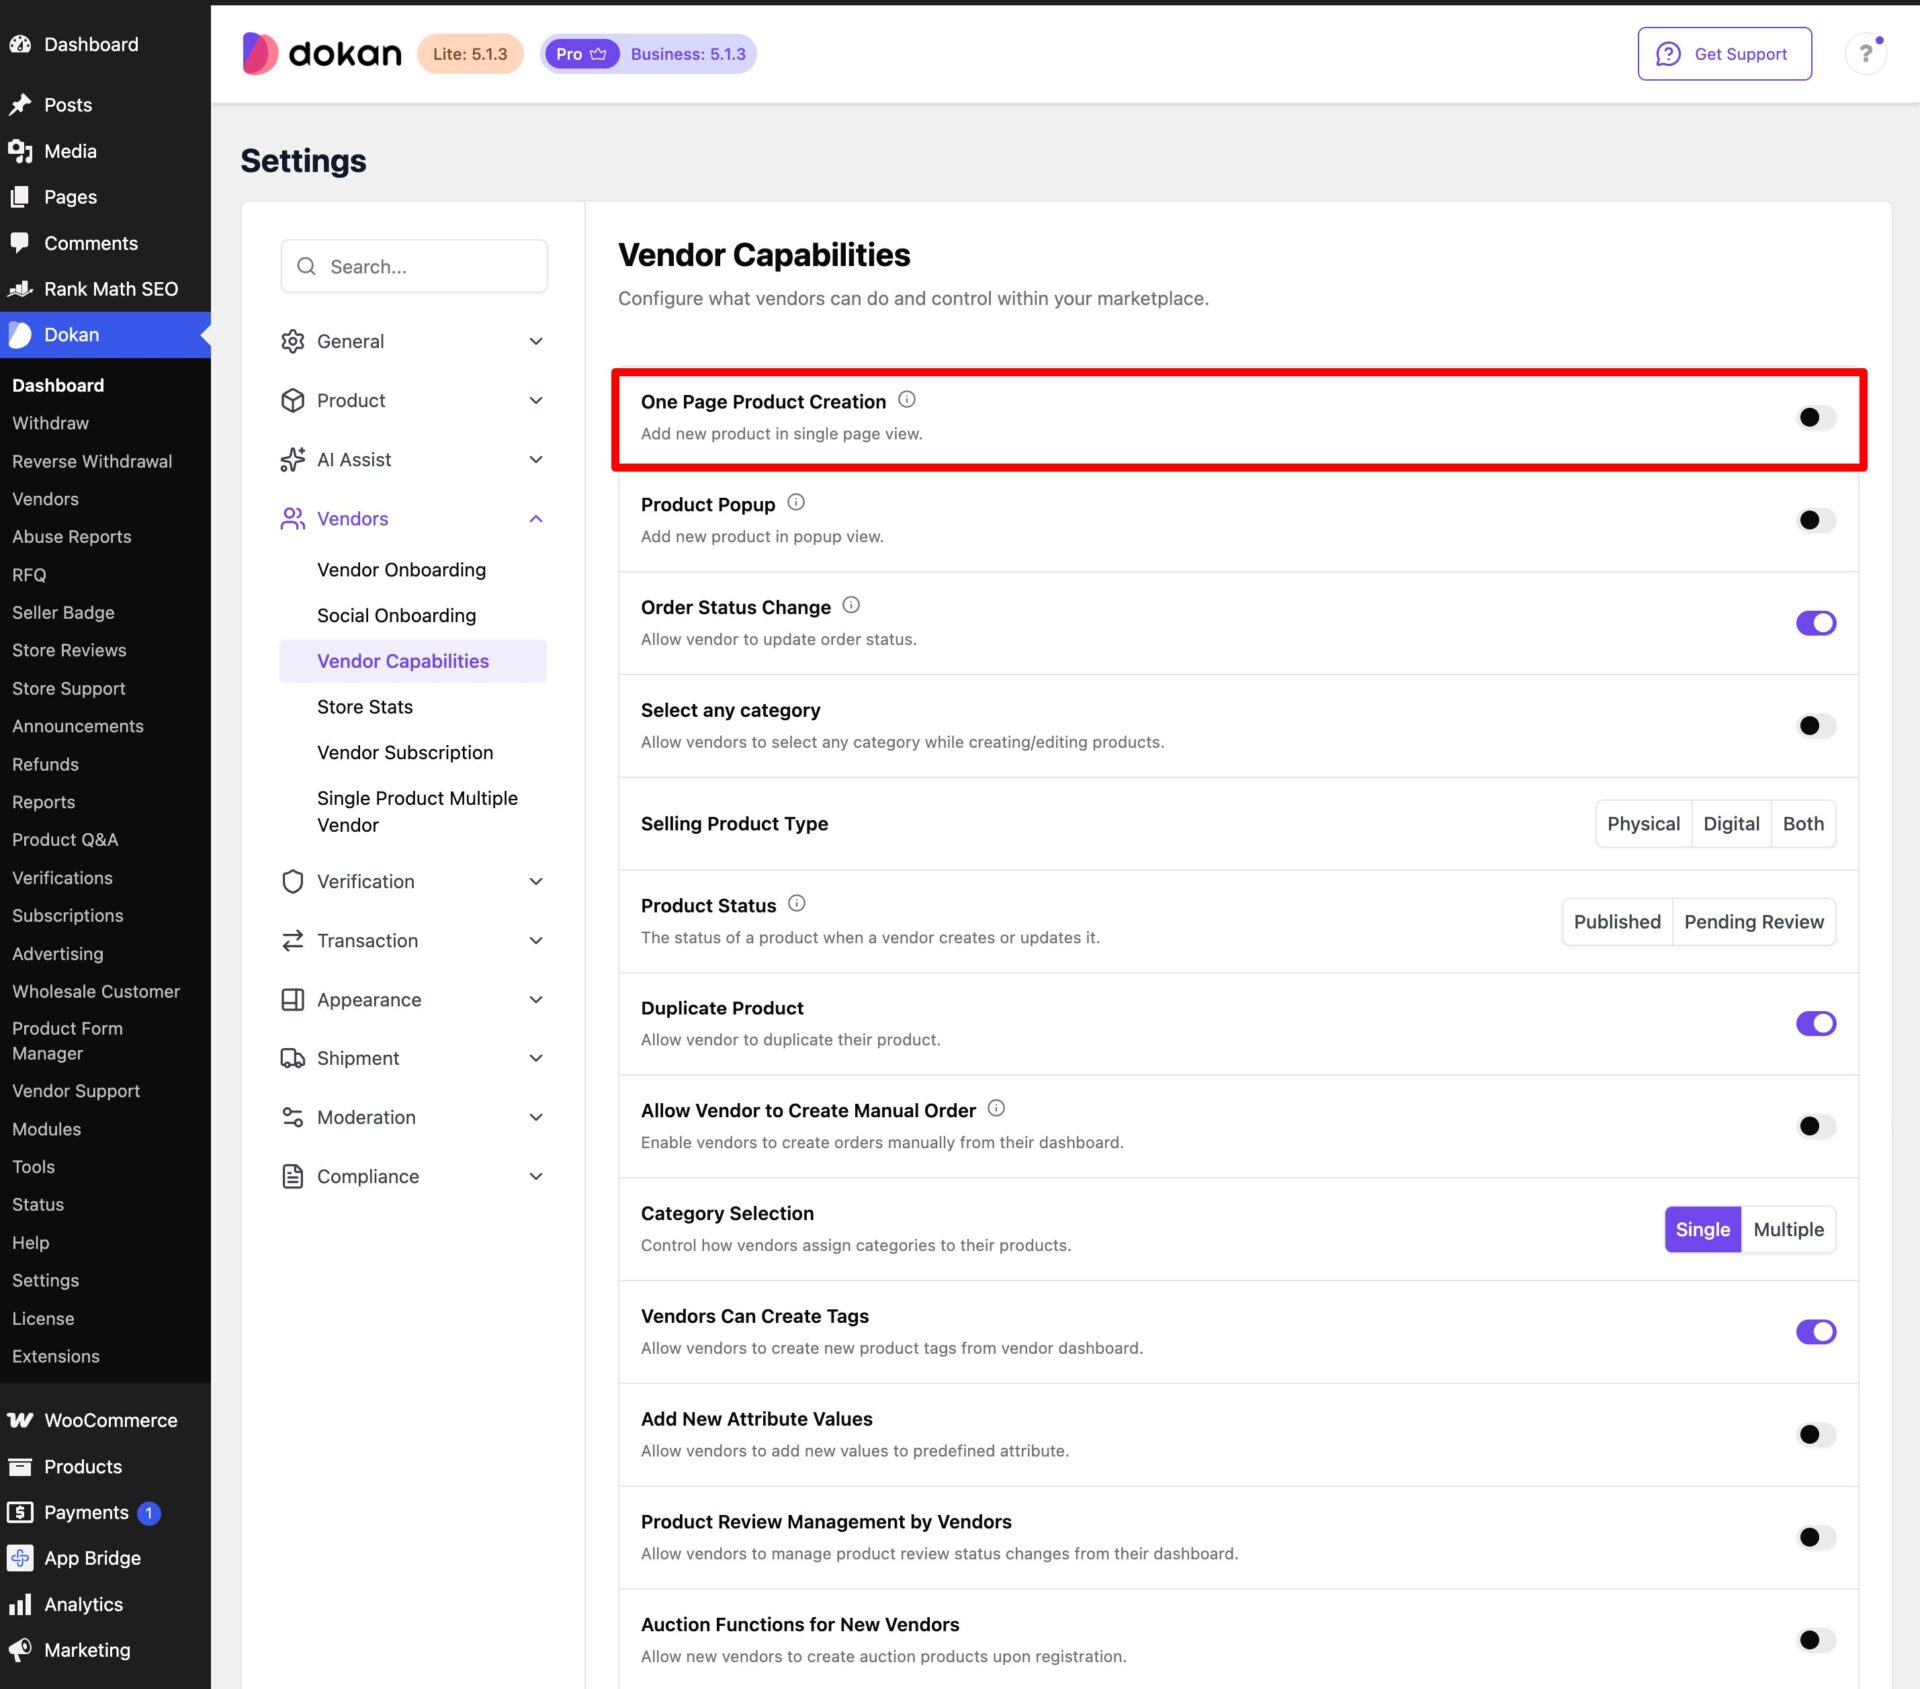This screenshot has height=1689, width=1920.
Task: Click the Compliance document icon
Action: (x=292, y=1177)
